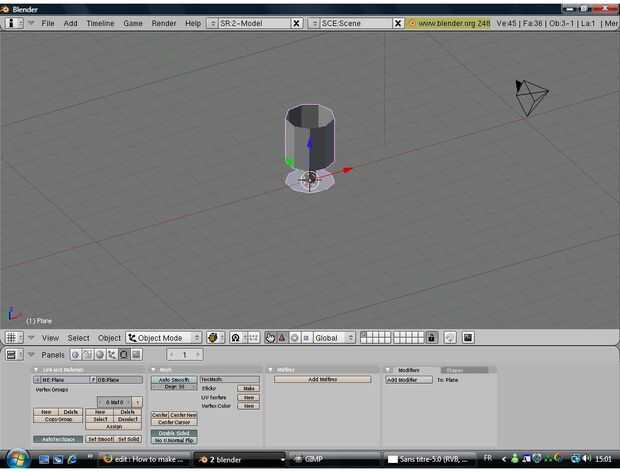Open the Render menu
The width and height of the screenshot is (620, 472).
[x=164, y=23]
